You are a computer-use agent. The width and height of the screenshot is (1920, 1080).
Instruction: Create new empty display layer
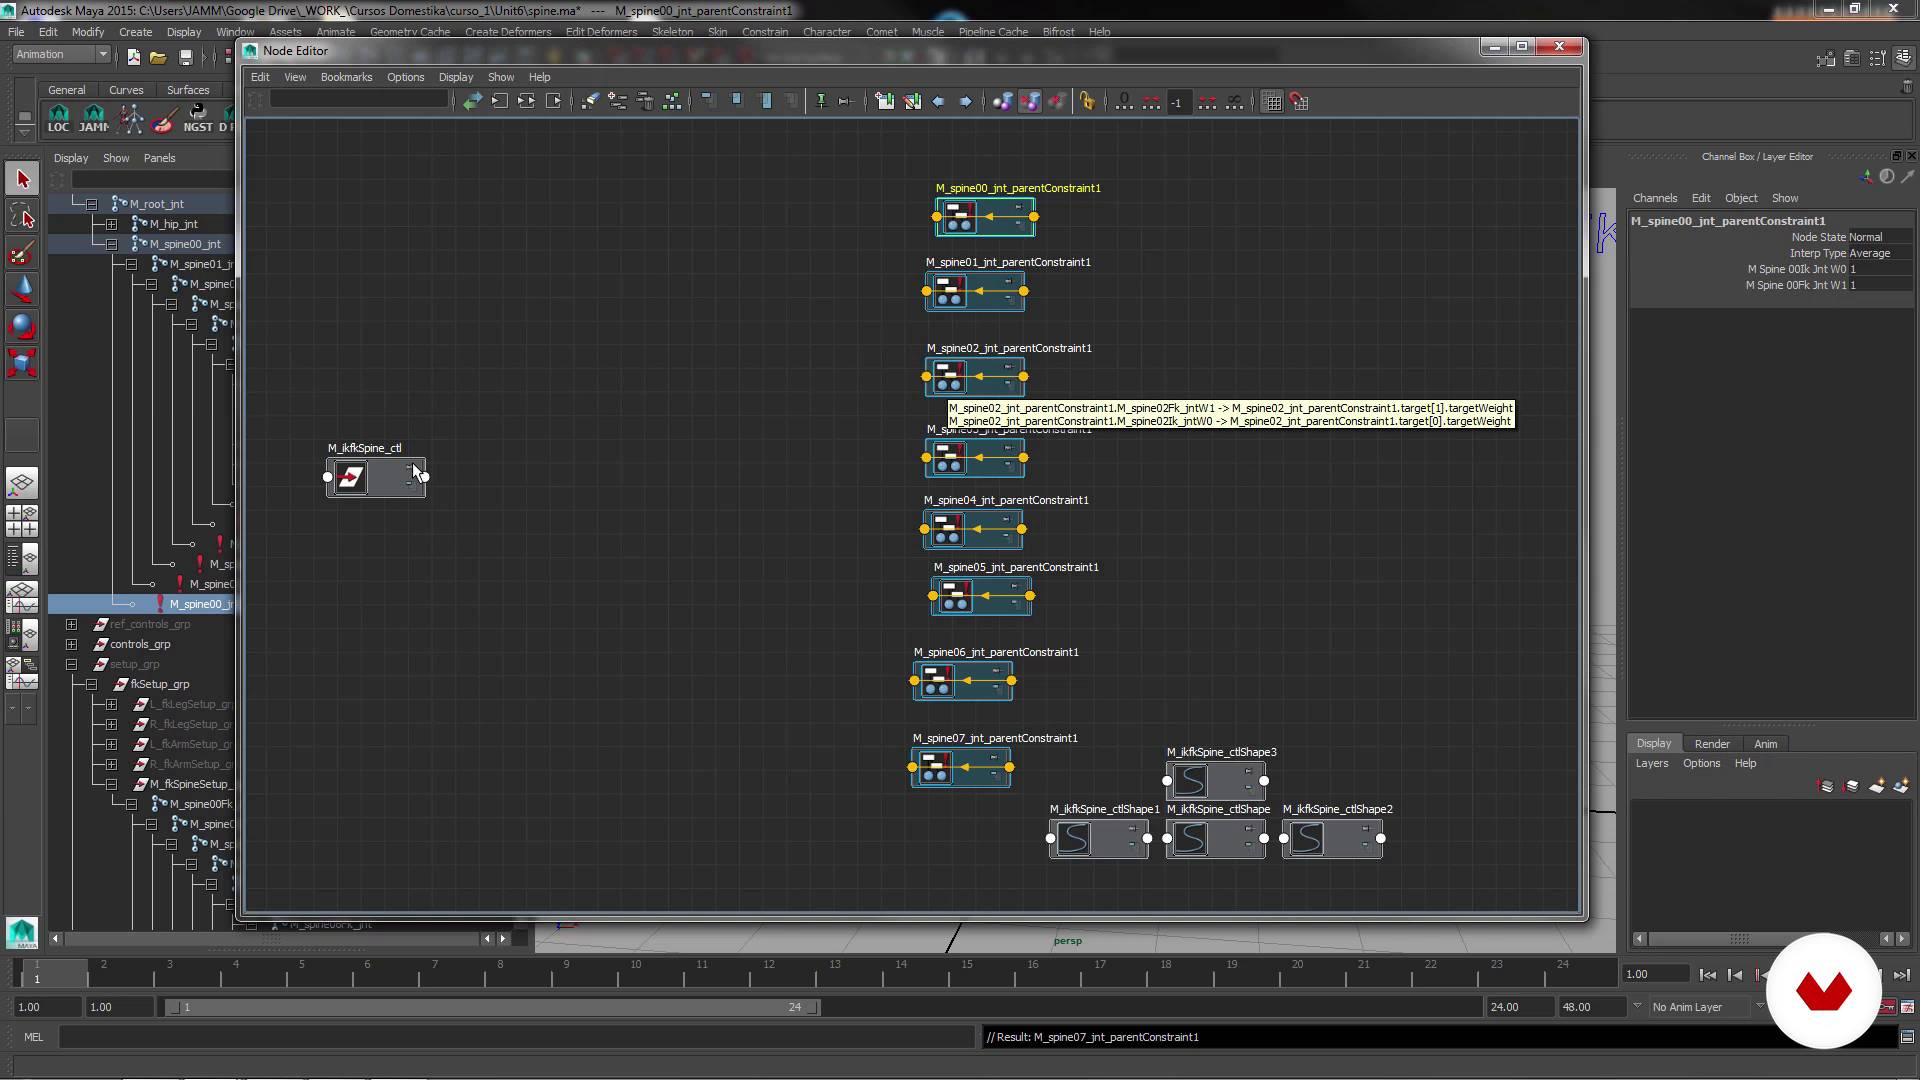(x=1877, y=787)
